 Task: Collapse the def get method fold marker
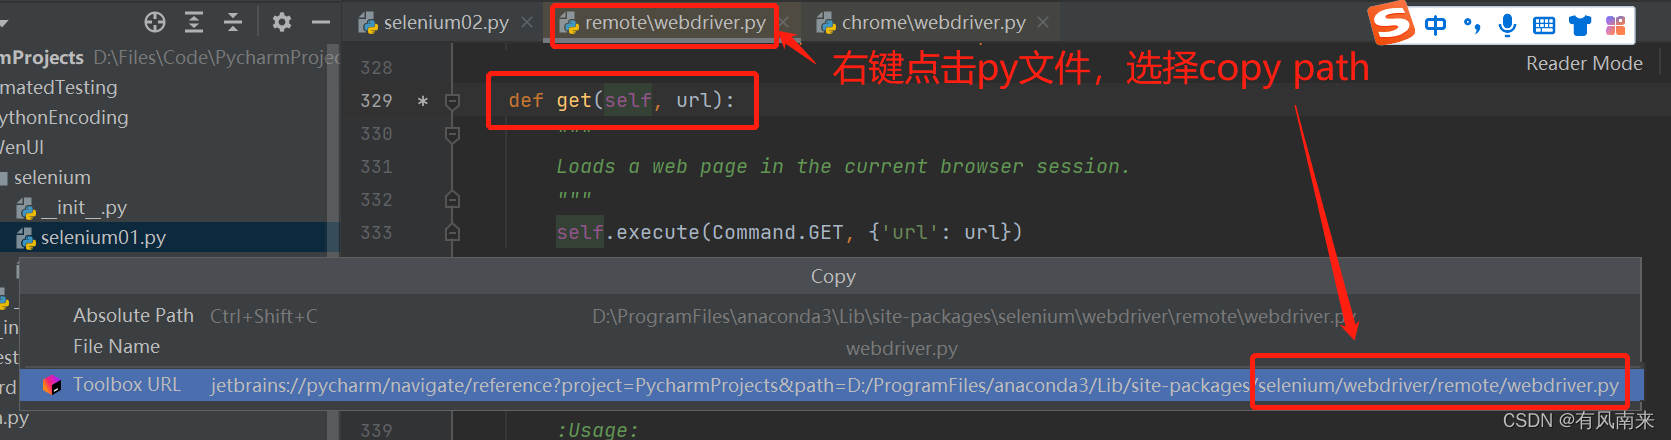point(452,101)
